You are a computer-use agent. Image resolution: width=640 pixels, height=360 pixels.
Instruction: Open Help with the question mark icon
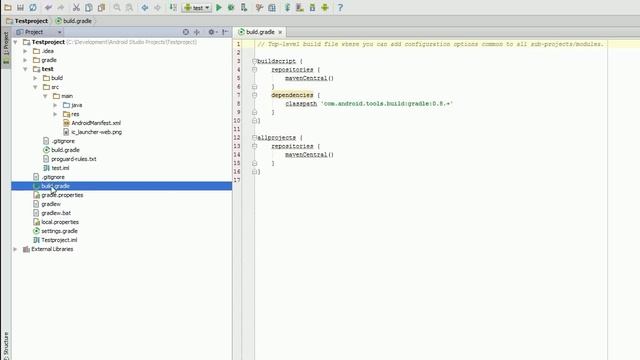[340, 7]
